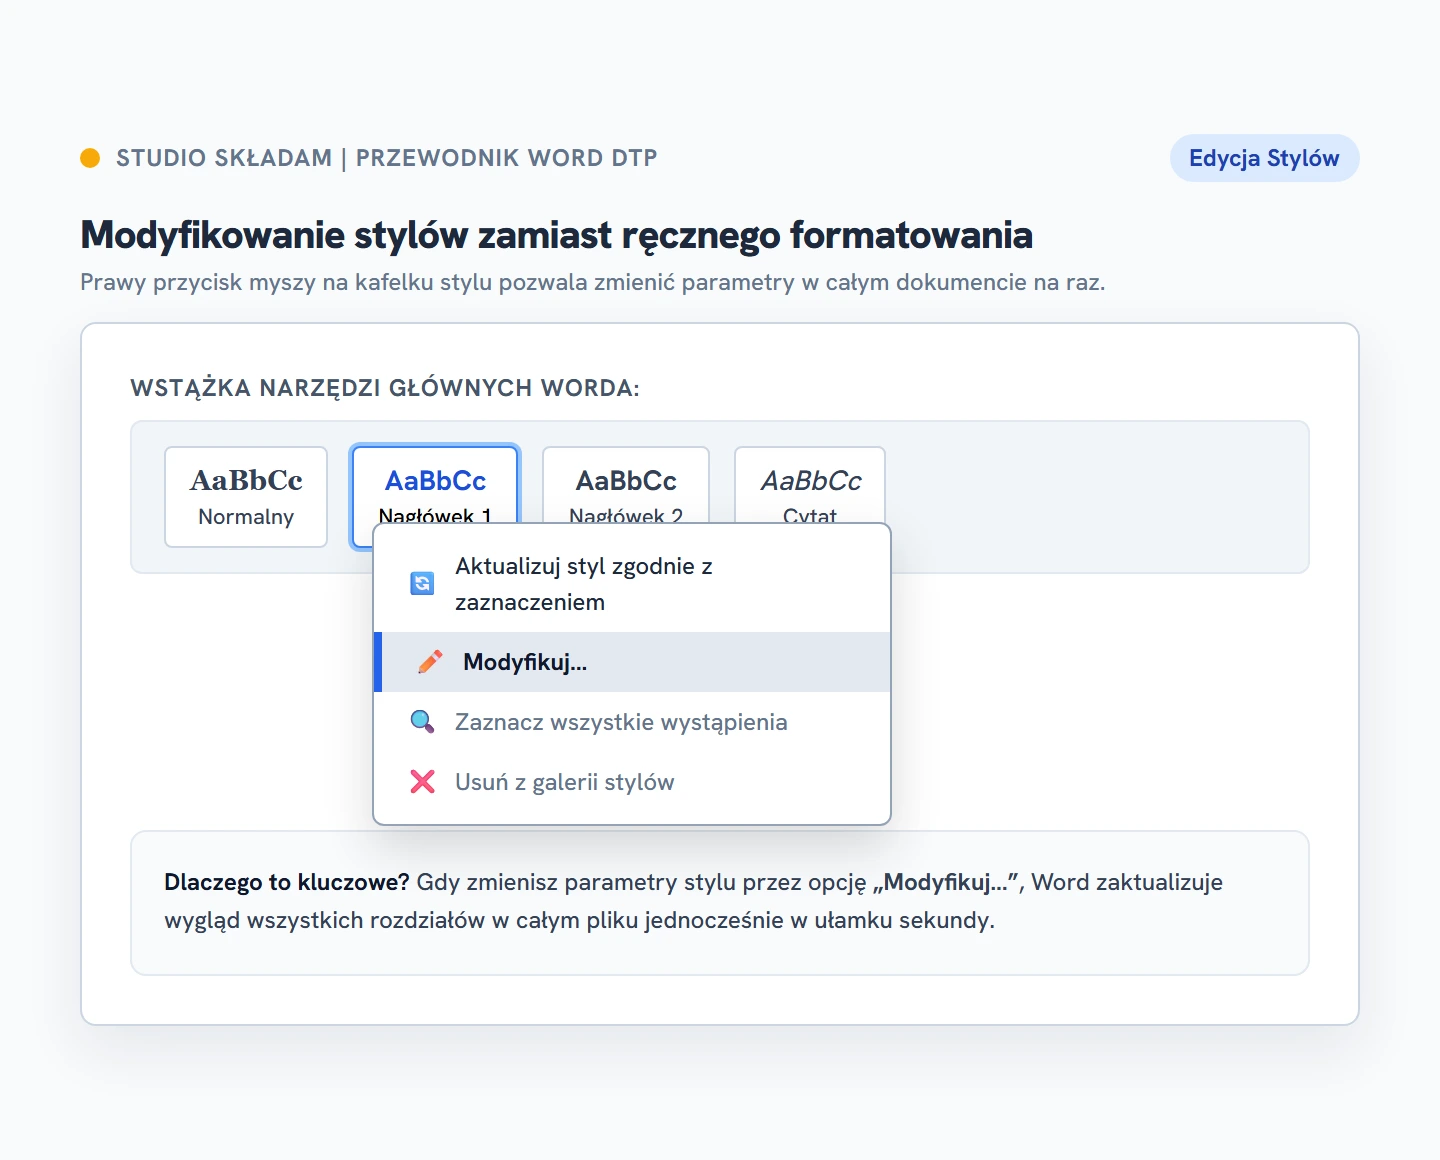This screenshot has height=1160, width=1440.
Task: Click the refresh icon beside Aktualizuj styl
Action: pyautogui.click(x=422, y=584)
